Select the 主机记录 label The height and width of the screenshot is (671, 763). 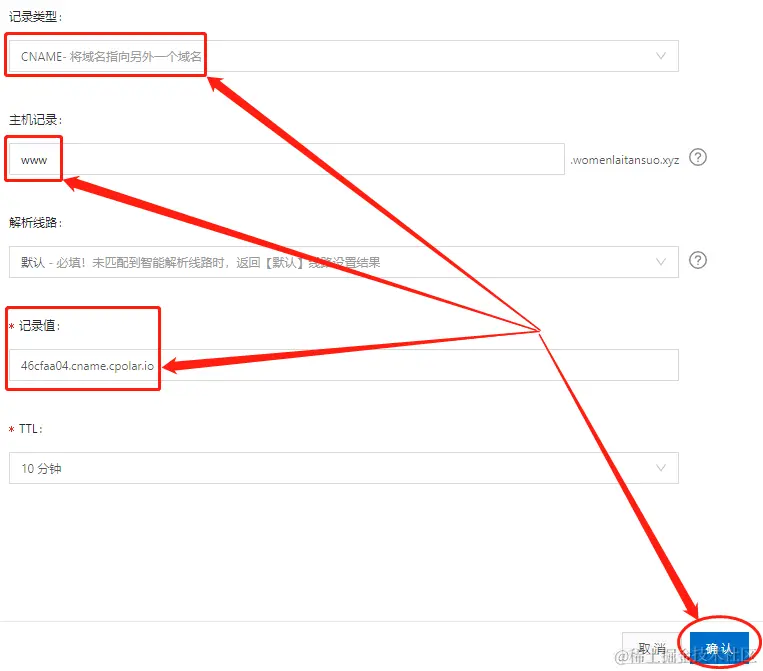35,120
